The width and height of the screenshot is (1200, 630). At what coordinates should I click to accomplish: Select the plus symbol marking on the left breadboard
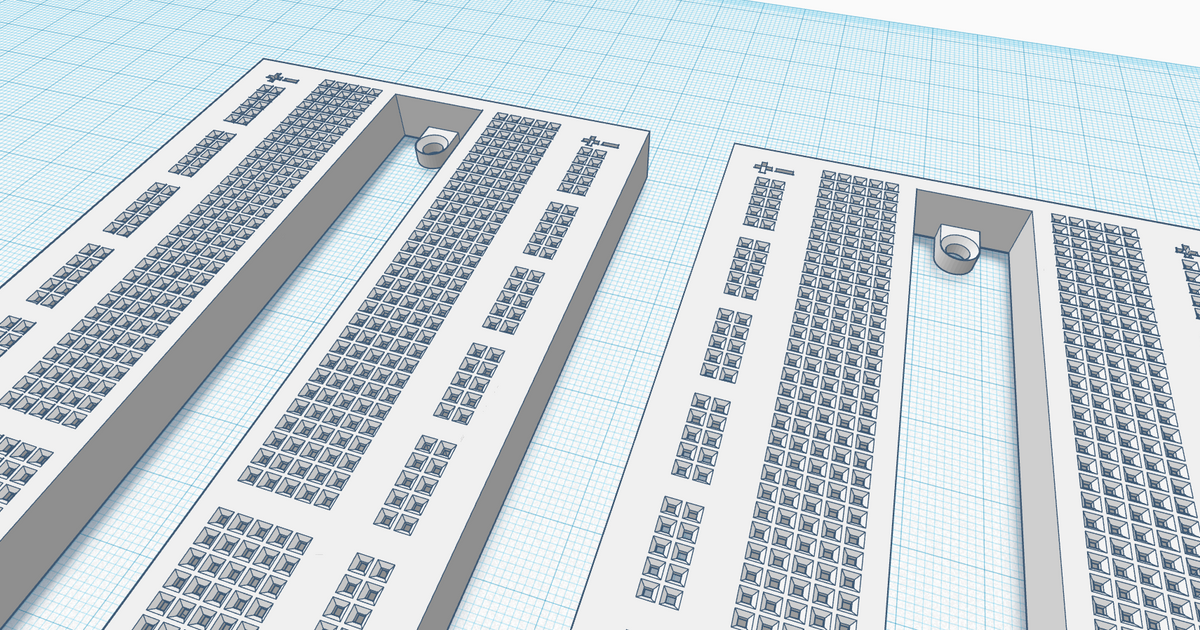[273, 77]
